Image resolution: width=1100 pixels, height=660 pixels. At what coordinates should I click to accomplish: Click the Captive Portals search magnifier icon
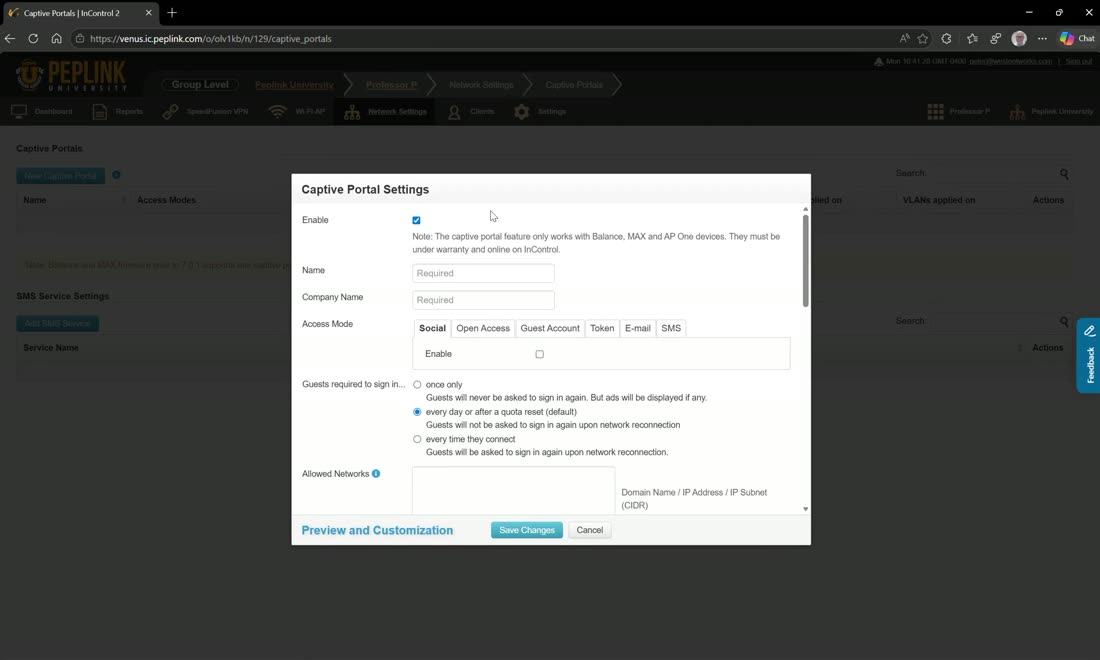click(1064, 173)
